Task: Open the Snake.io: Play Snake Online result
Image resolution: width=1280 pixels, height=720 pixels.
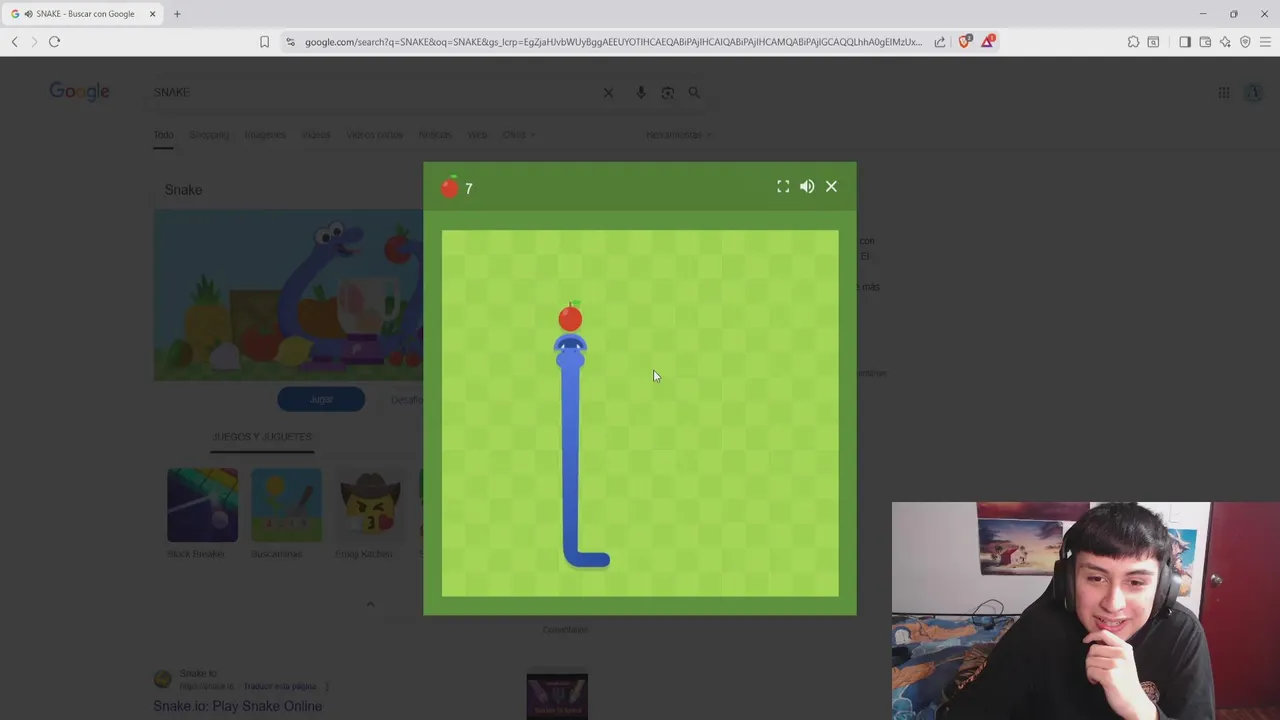Action: tap(238, 706)
